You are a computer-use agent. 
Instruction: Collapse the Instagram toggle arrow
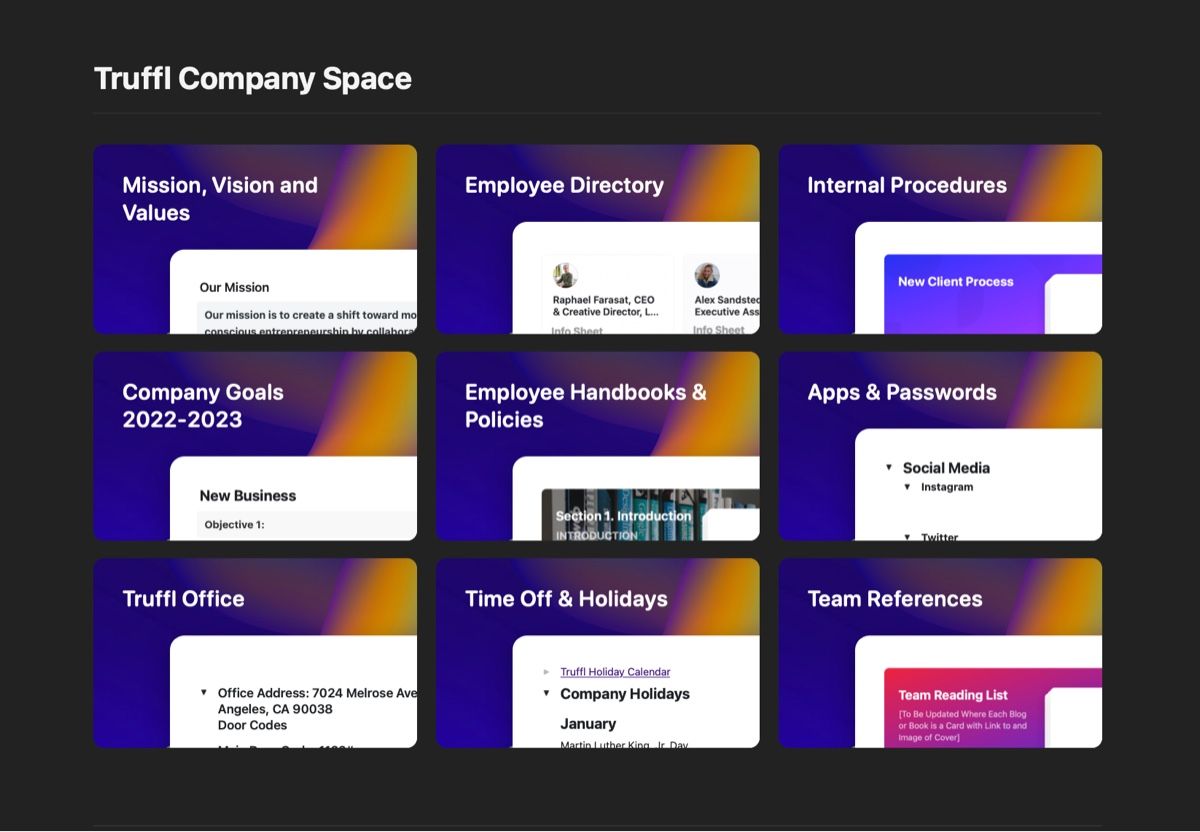tap(907, 487)
